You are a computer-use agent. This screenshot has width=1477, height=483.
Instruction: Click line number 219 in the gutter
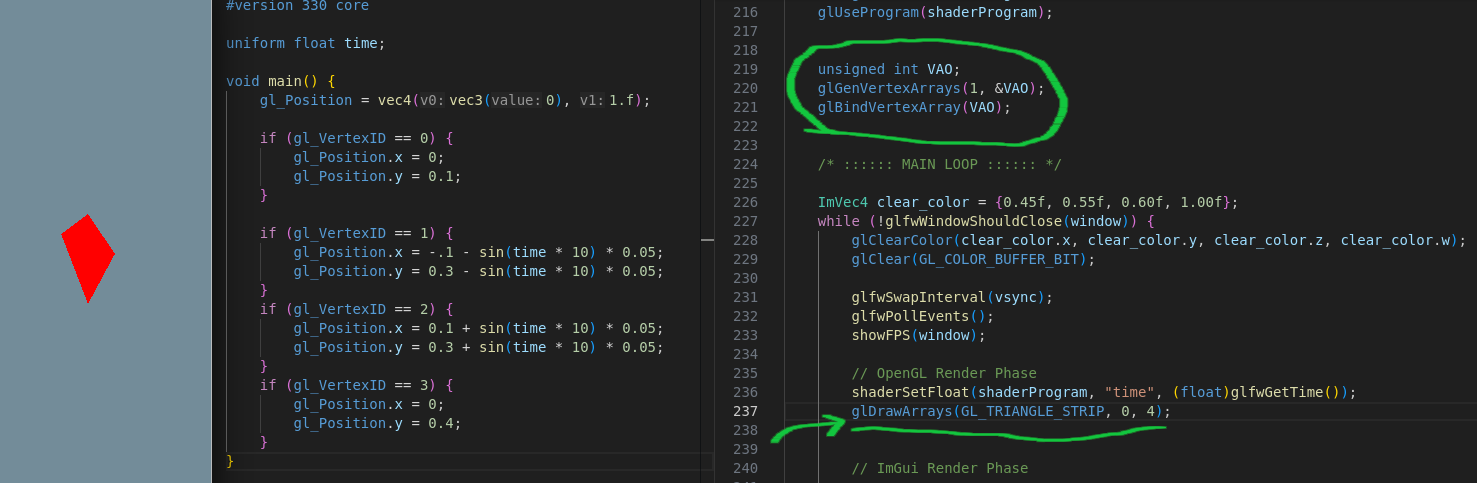[x=745, y=69]
